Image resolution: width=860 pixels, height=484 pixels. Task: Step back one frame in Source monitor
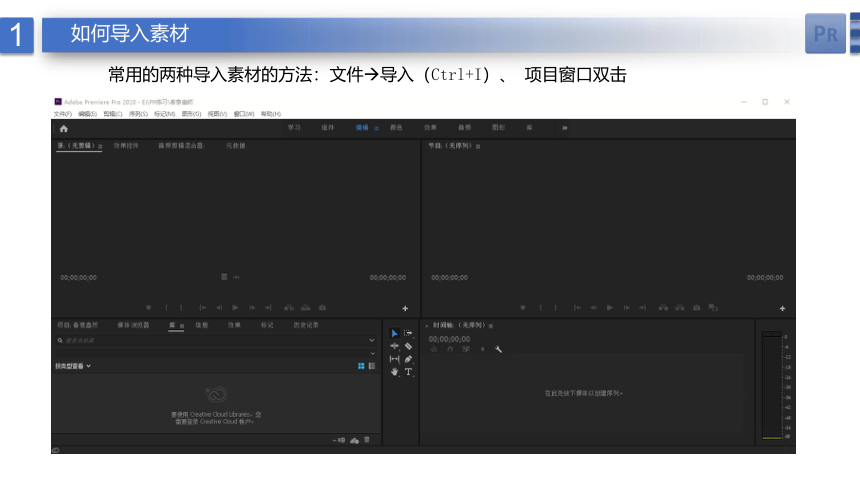[x=219, y=308]
